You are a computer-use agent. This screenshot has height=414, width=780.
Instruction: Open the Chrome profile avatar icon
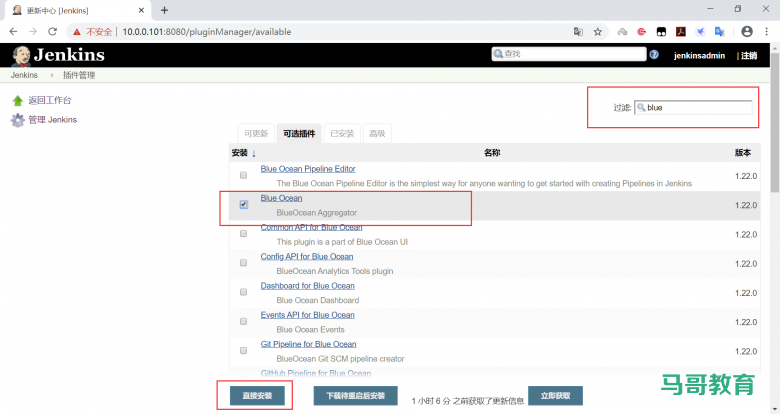[747, 31]
